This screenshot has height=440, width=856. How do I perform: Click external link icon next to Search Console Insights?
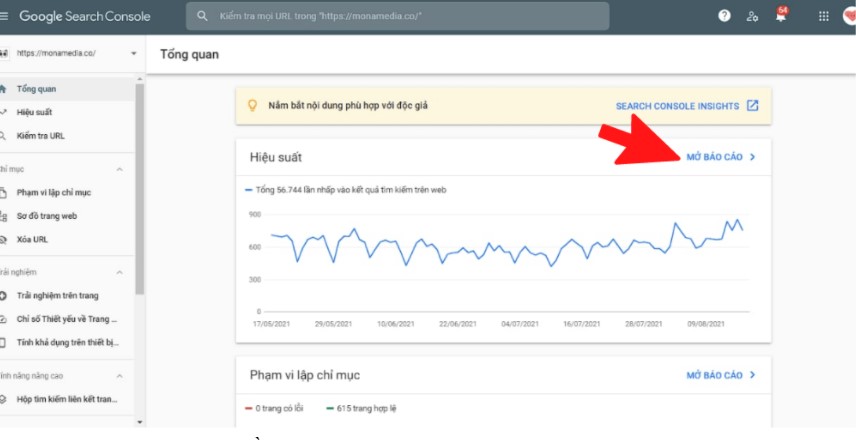pos(753,106)
